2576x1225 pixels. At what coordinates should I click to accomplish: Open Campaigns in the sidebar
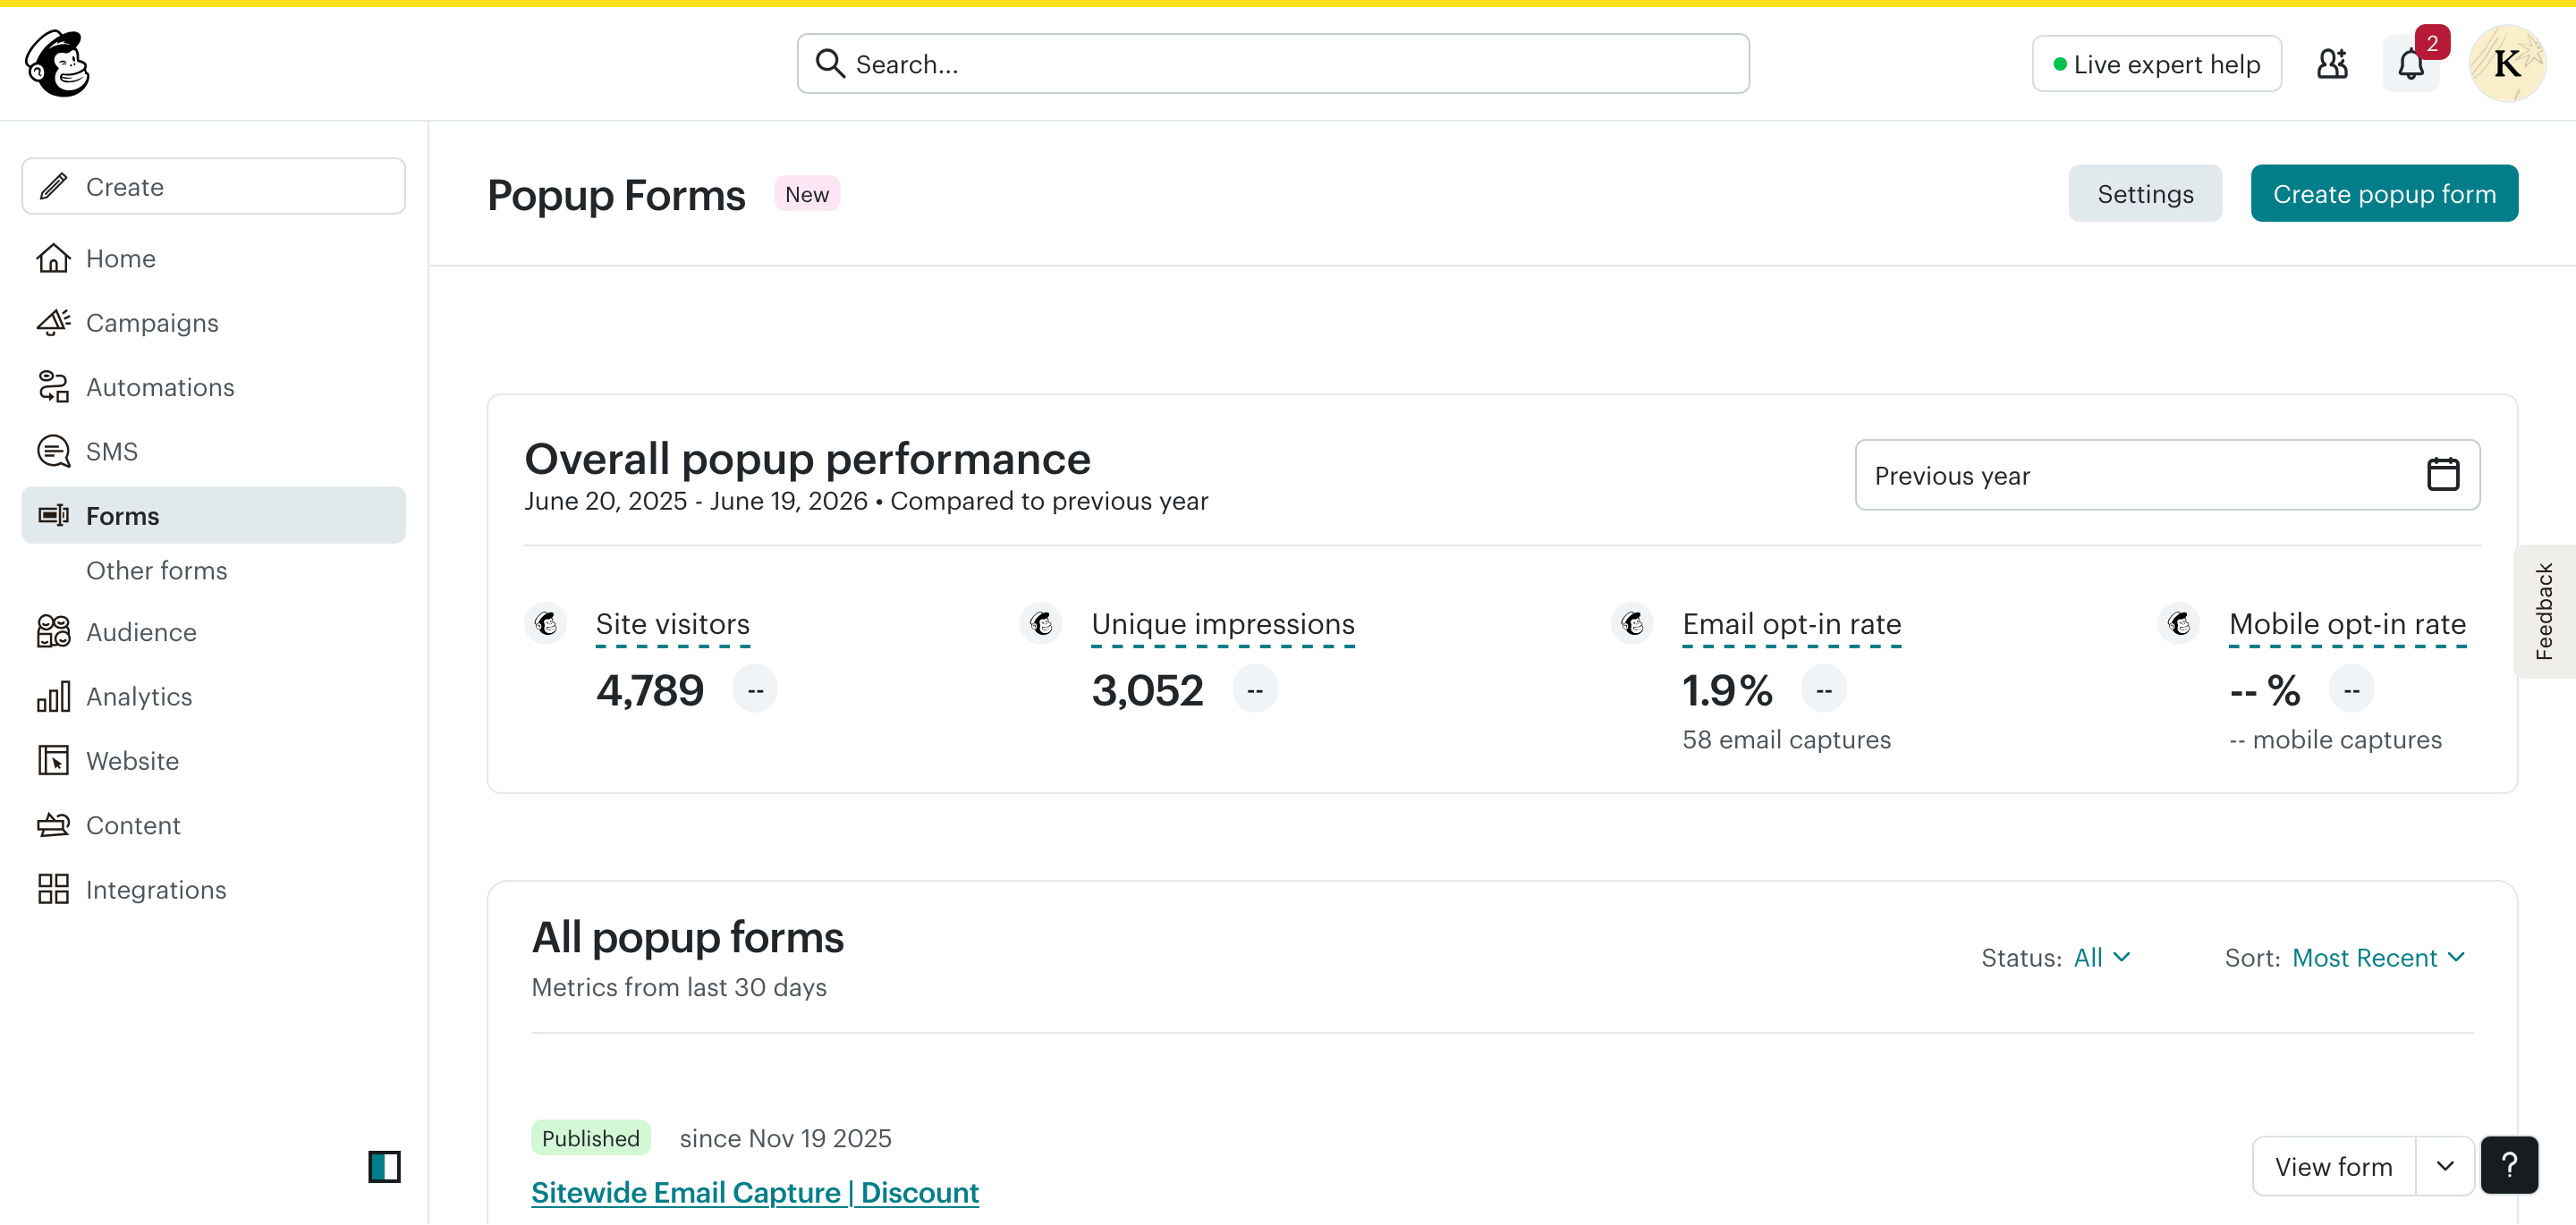tap(213, 322)
